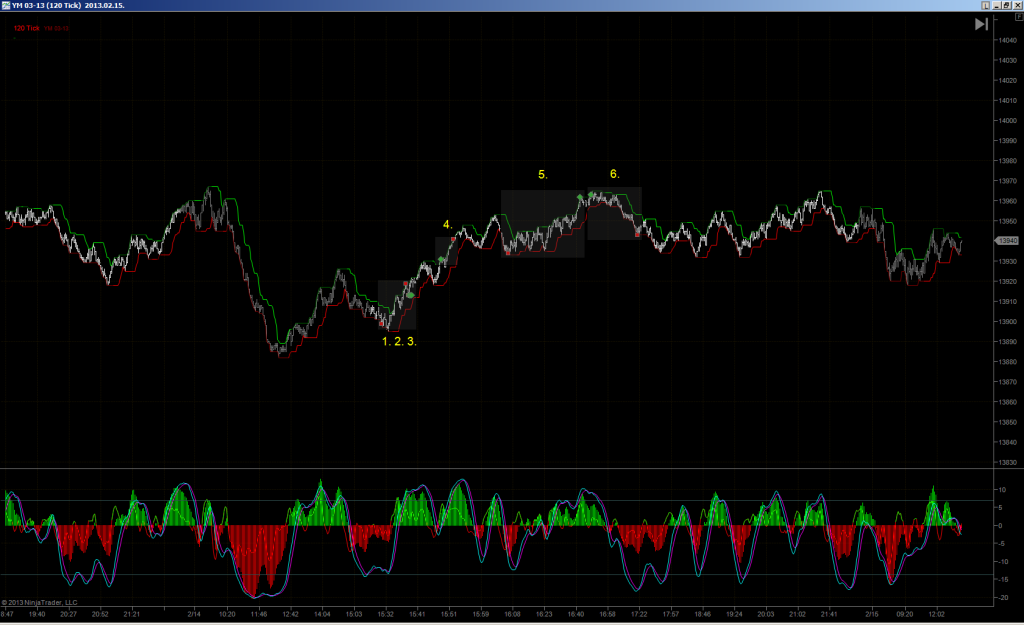
Task: Click the 13920 price axis label
Action: coord(1008,281)
